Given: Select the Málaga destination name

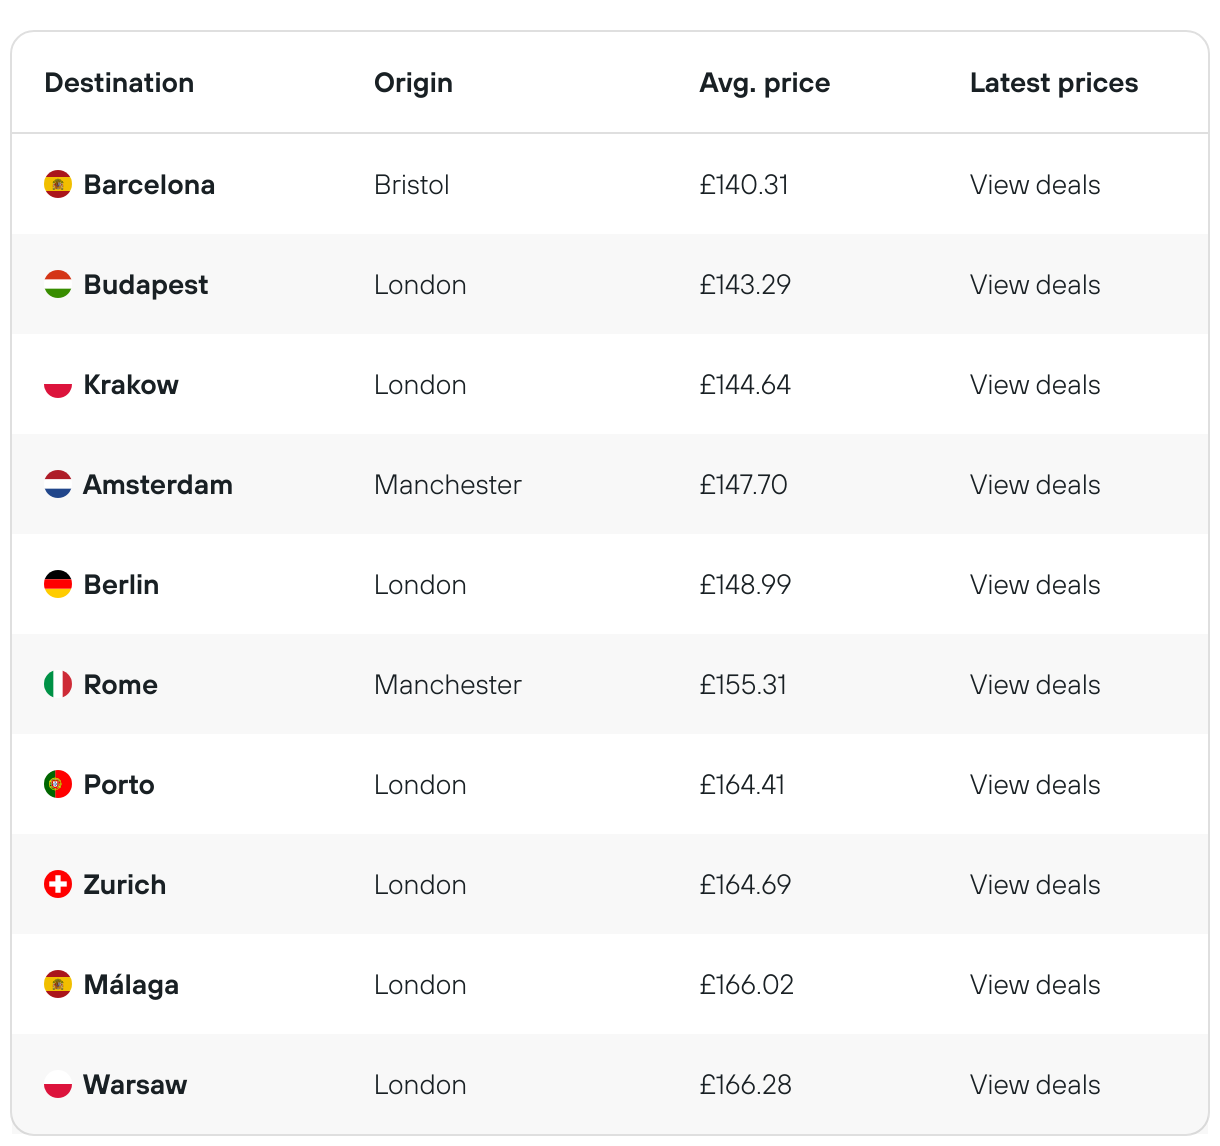Looking at the screenshot, I should (x=131, y=985).
